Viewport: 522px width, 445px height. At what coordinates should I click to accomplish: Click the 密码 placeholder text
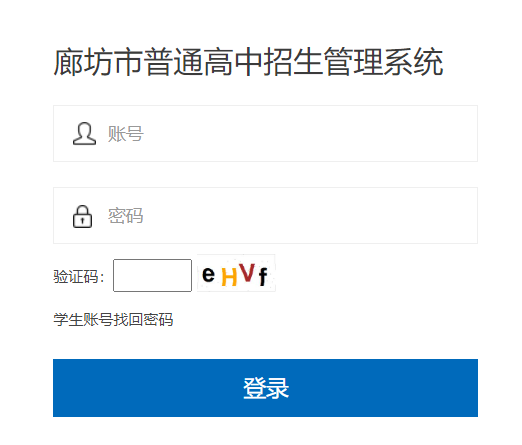tap(125, 216)
